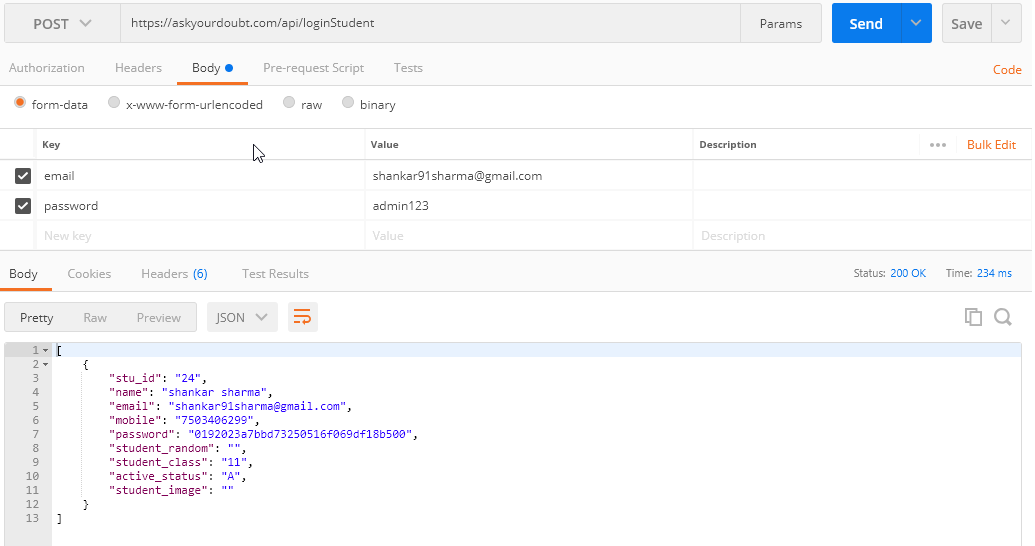Toggle the line wrap icon
Image resolution: width=1035 pixels, height=546 pixels.
pyautogui.click(x=302, y=317)
